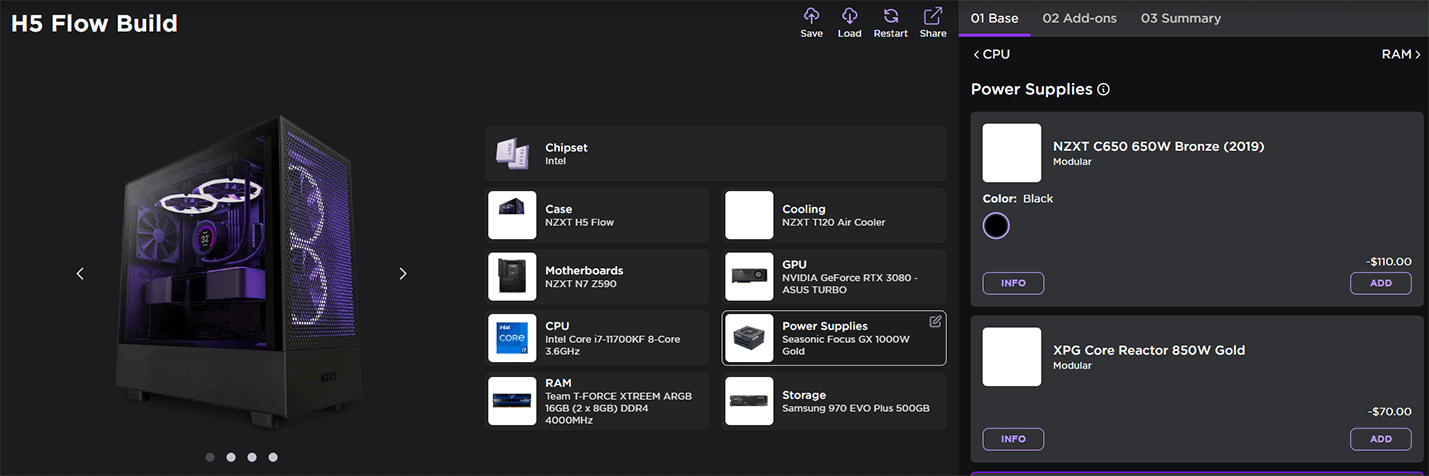Click the Save cloud upload icon
This screenshot has width=1429, height=476.
(x=812, y=15)
